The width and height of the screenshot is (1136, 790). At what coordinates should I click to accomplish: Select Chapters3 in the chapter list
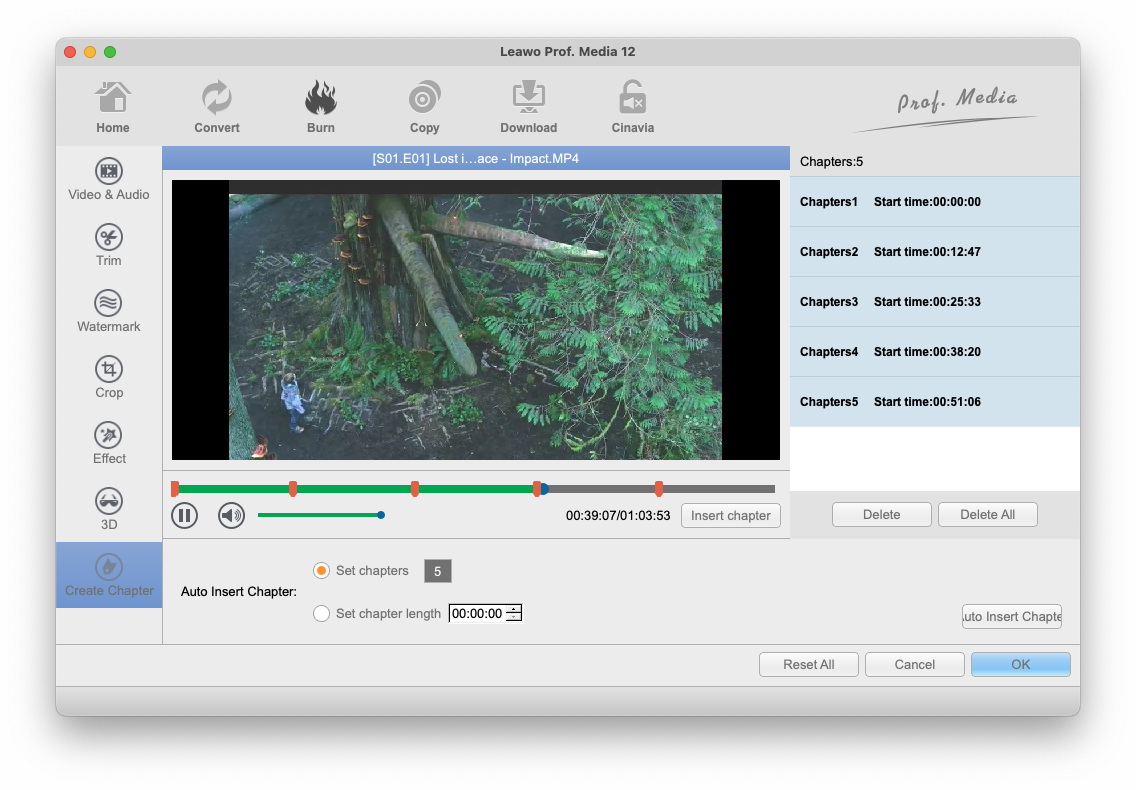[x=934, y=302]
